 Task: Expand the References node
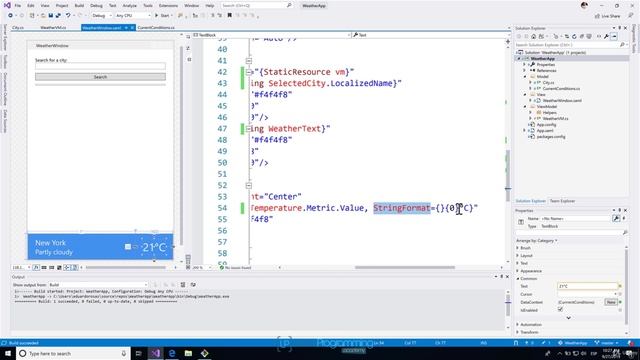click(x=525, y=71)
